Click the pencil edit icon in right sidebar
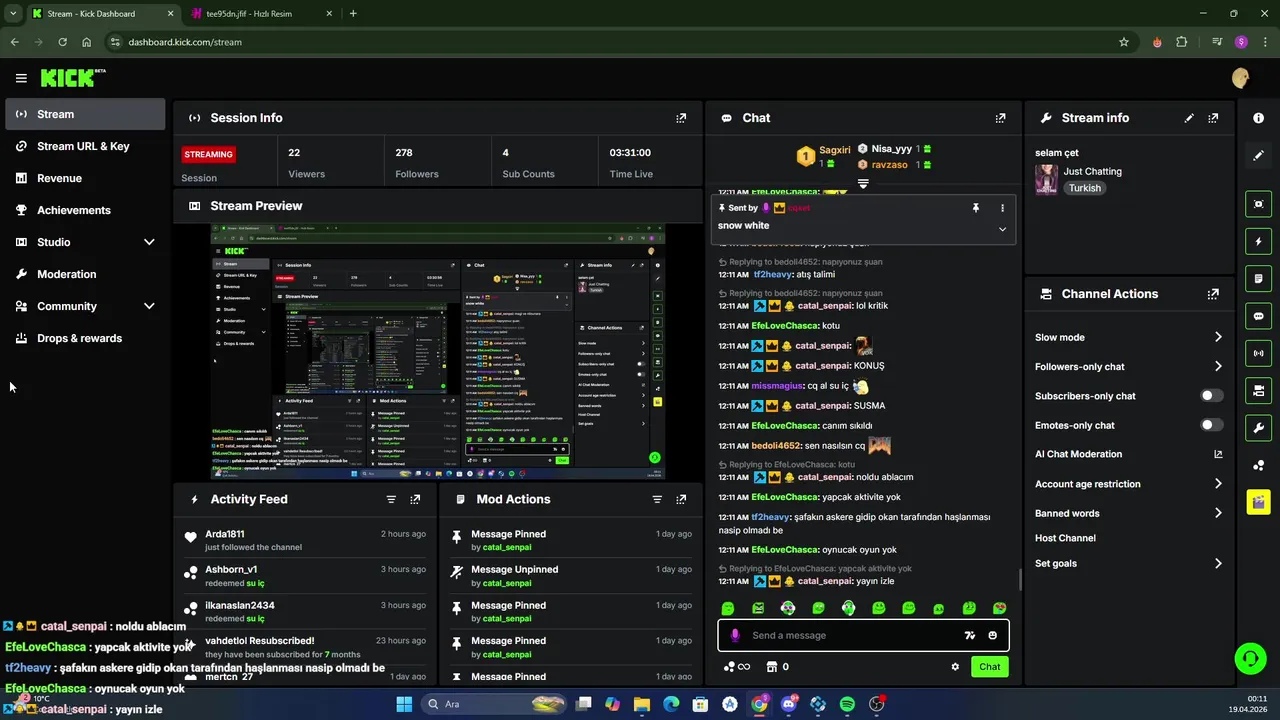 pyautogui.click(x=1258, y=156)
